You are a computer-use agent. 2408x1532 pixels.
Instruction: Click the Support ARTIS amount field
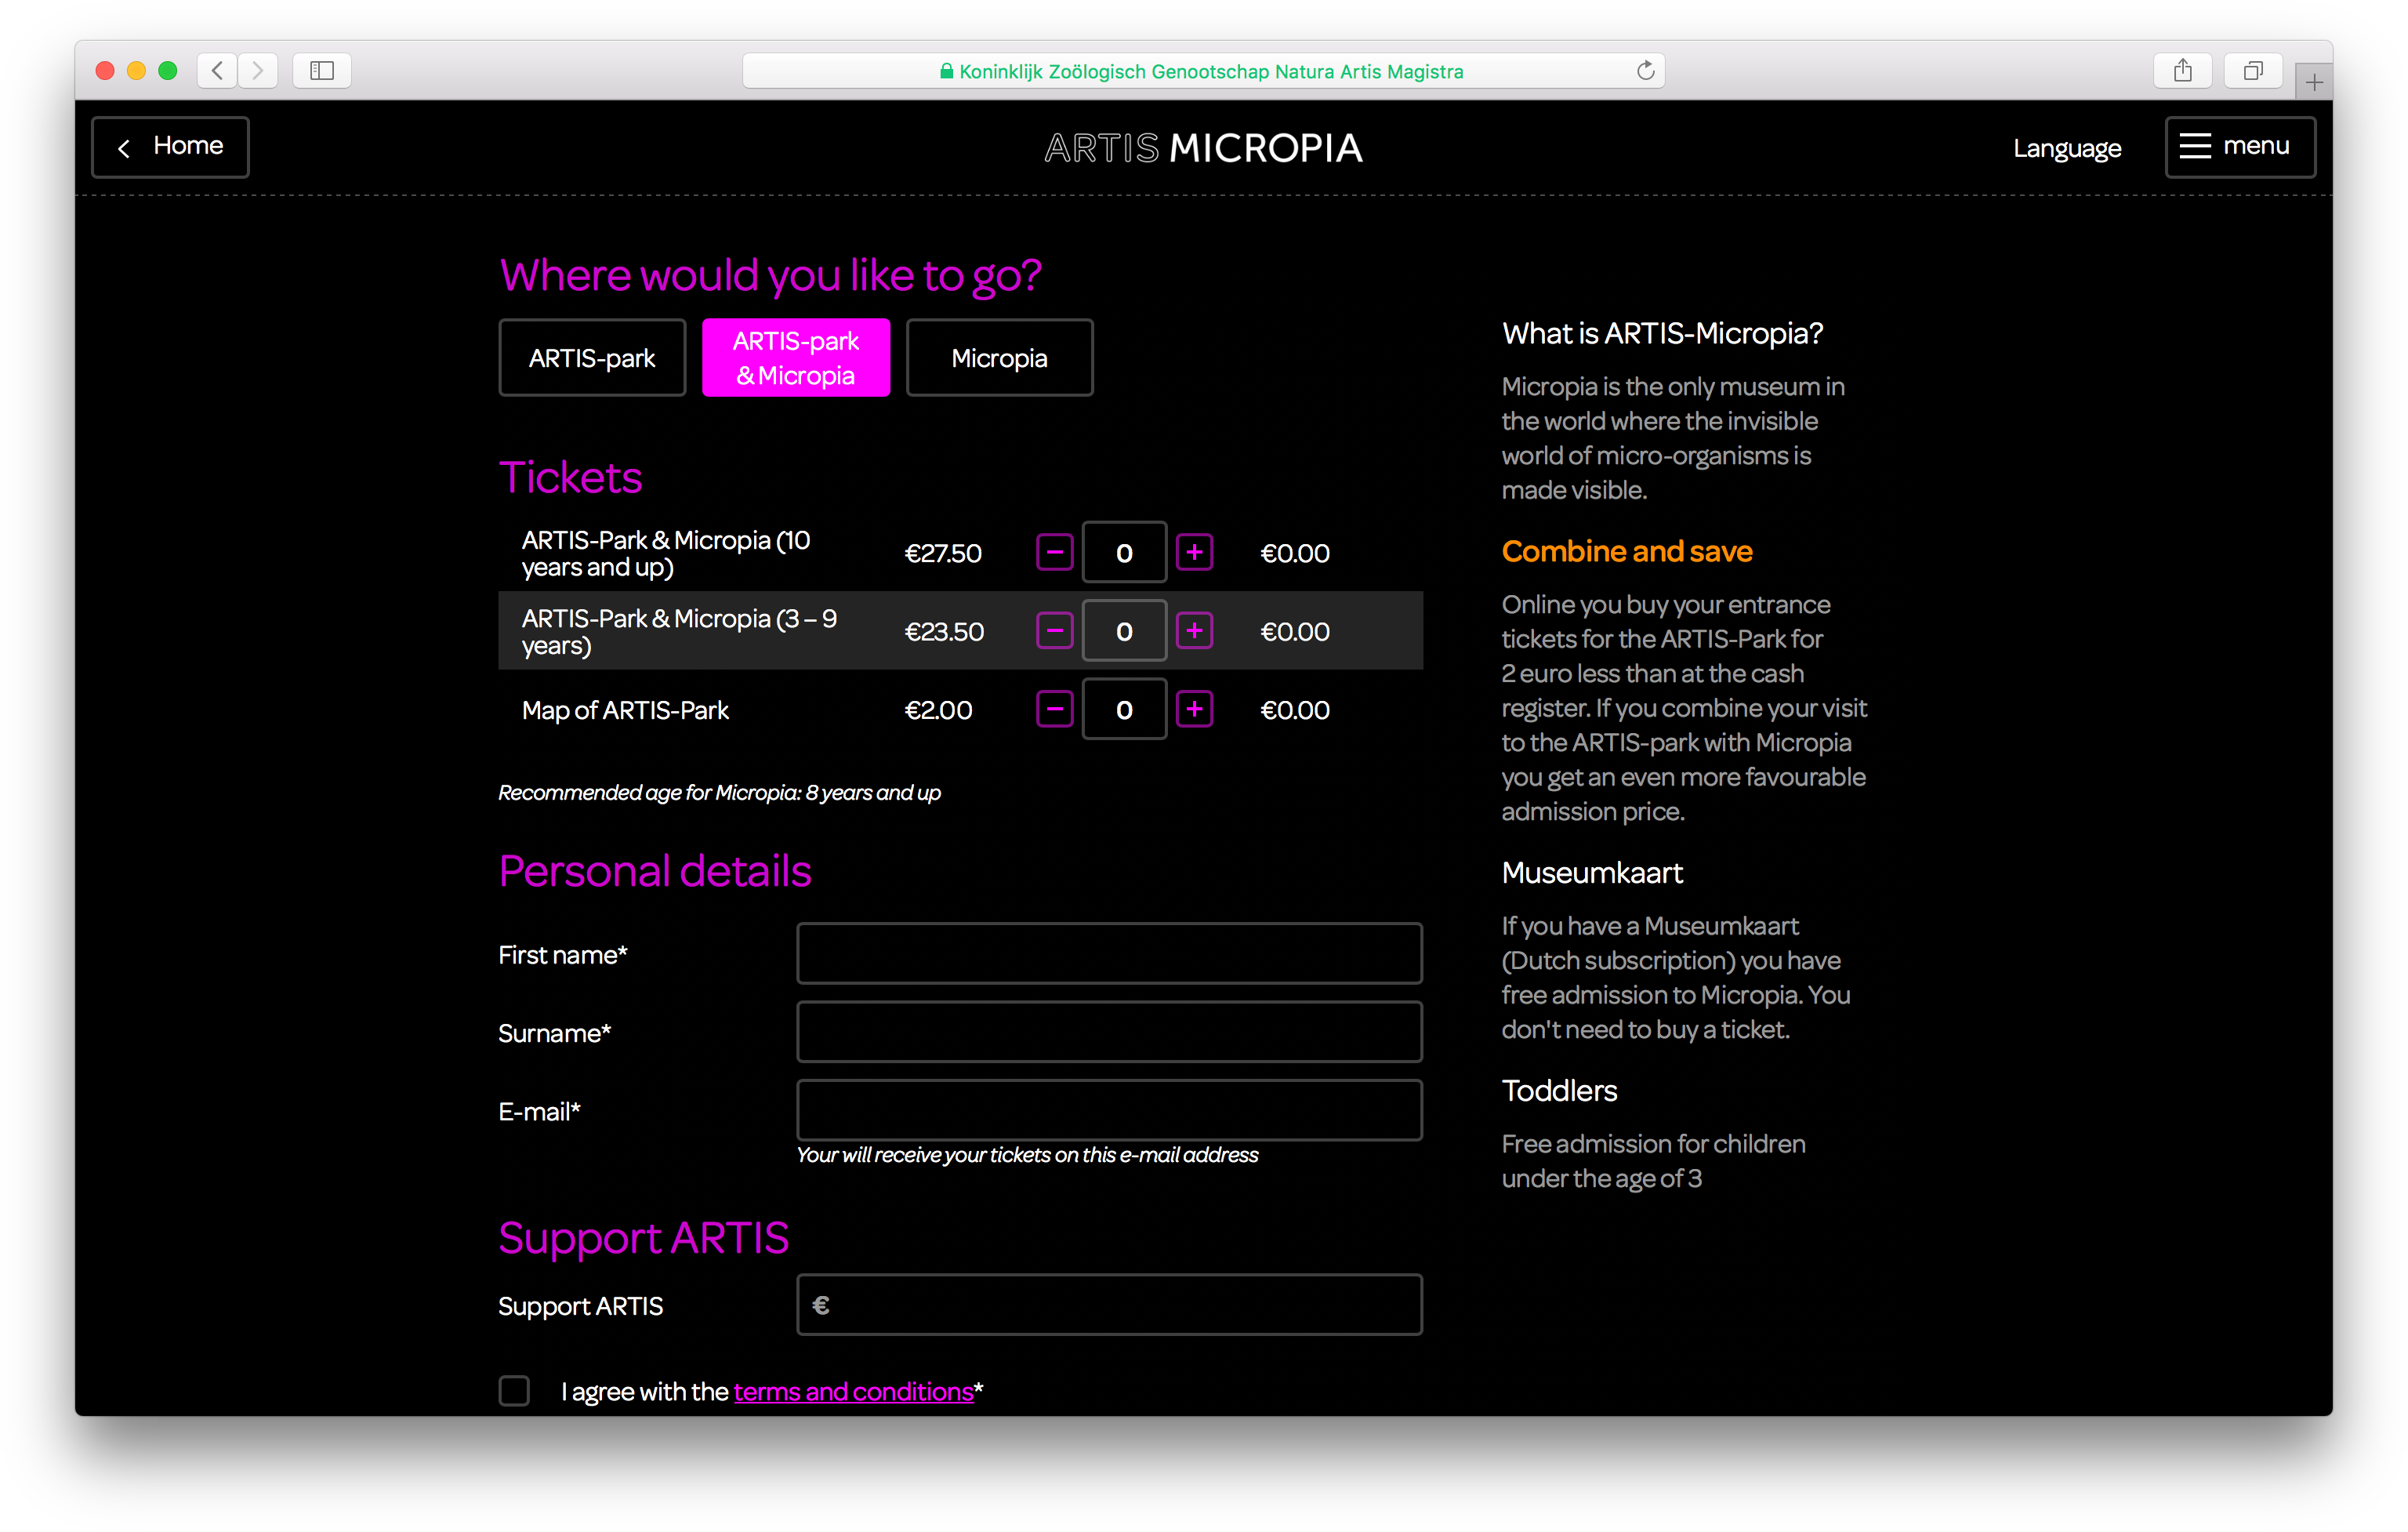click(1109, 1305)
